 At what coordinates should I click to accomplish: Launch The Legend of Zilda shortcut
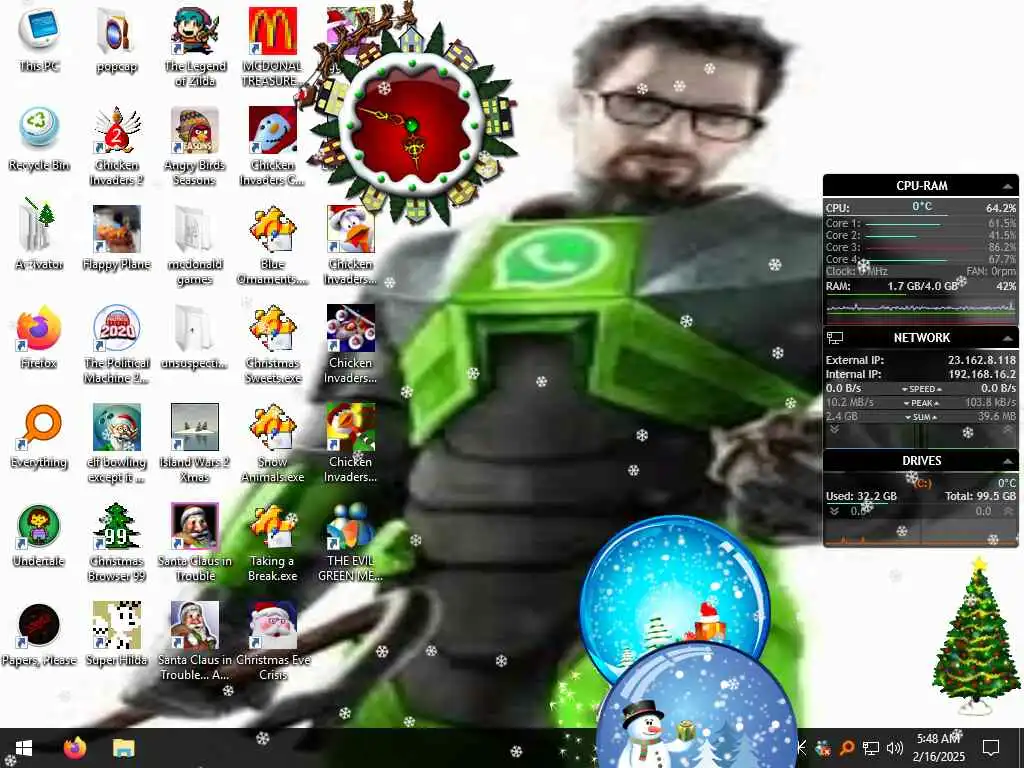tap(195, 46)
